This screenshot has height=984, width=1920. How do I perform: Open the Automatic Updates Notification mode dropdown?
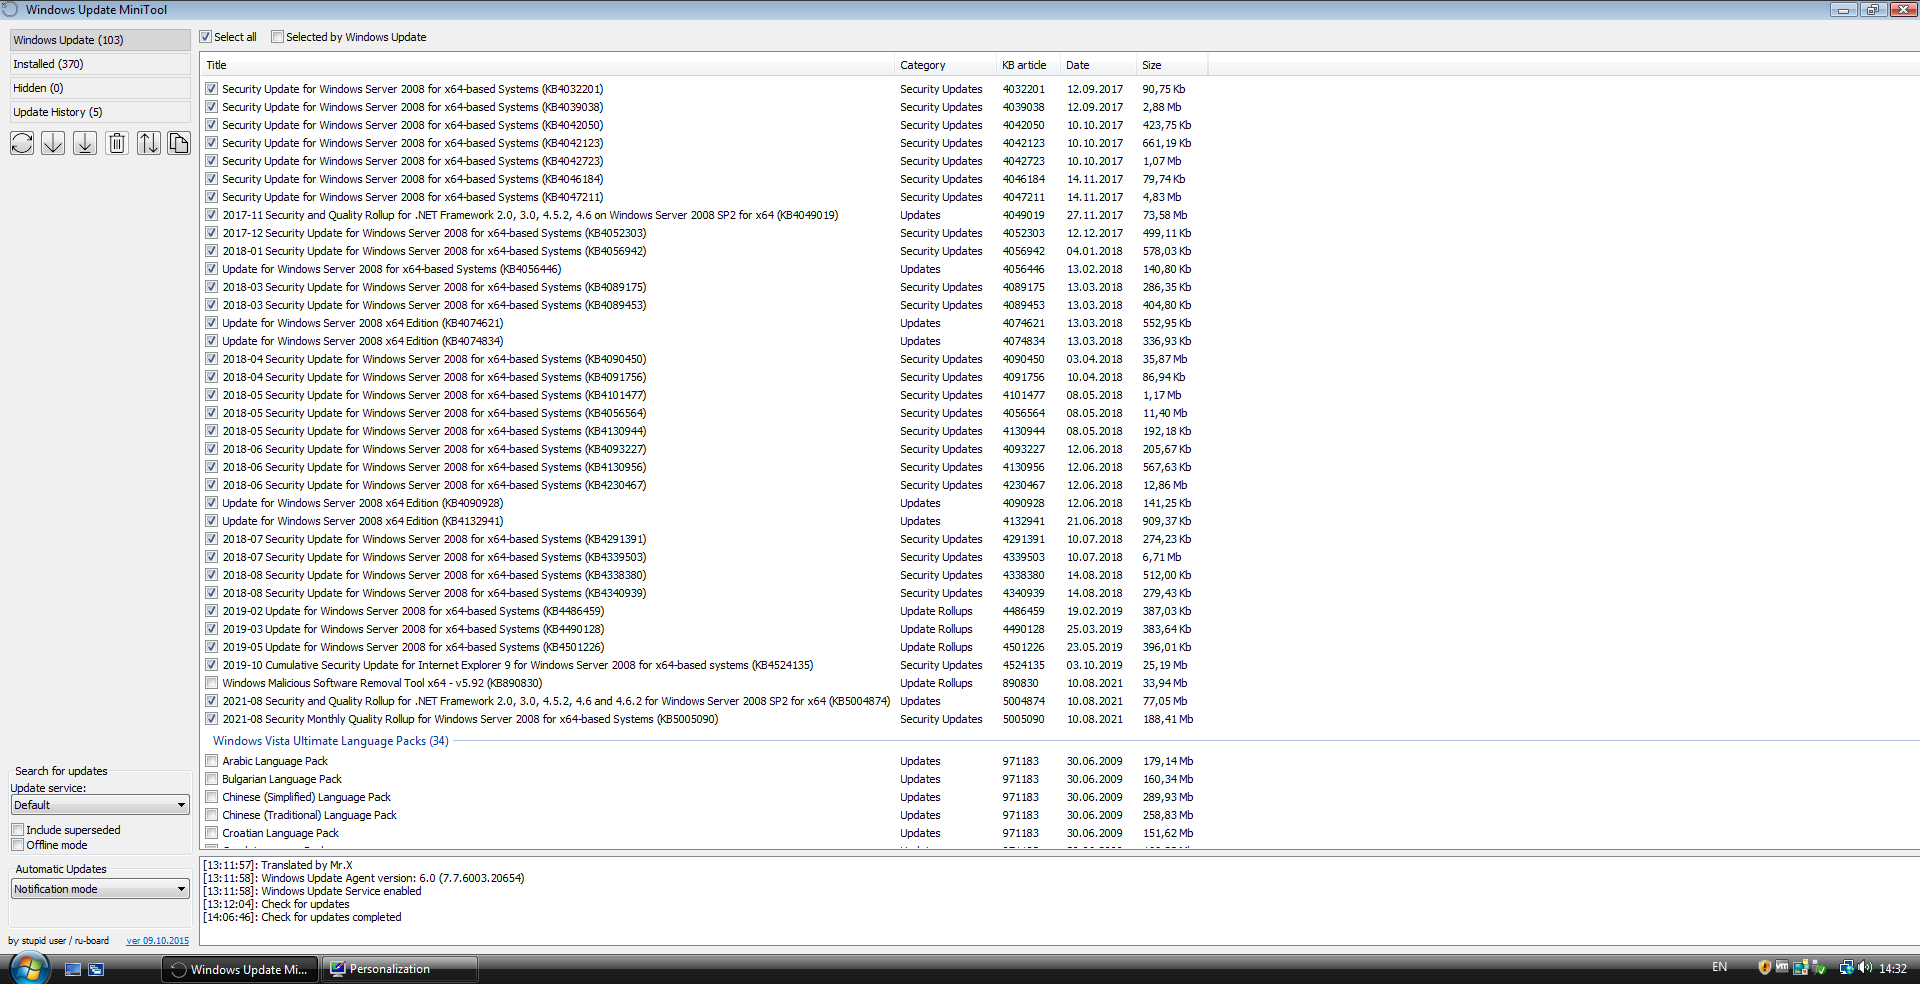(x=100, y=889)
